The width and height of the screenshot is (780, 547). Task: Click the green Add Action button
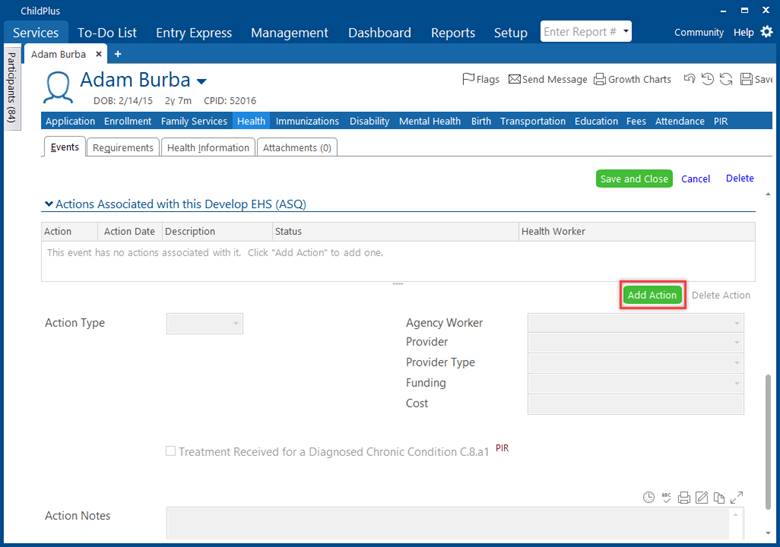(652, 295)
